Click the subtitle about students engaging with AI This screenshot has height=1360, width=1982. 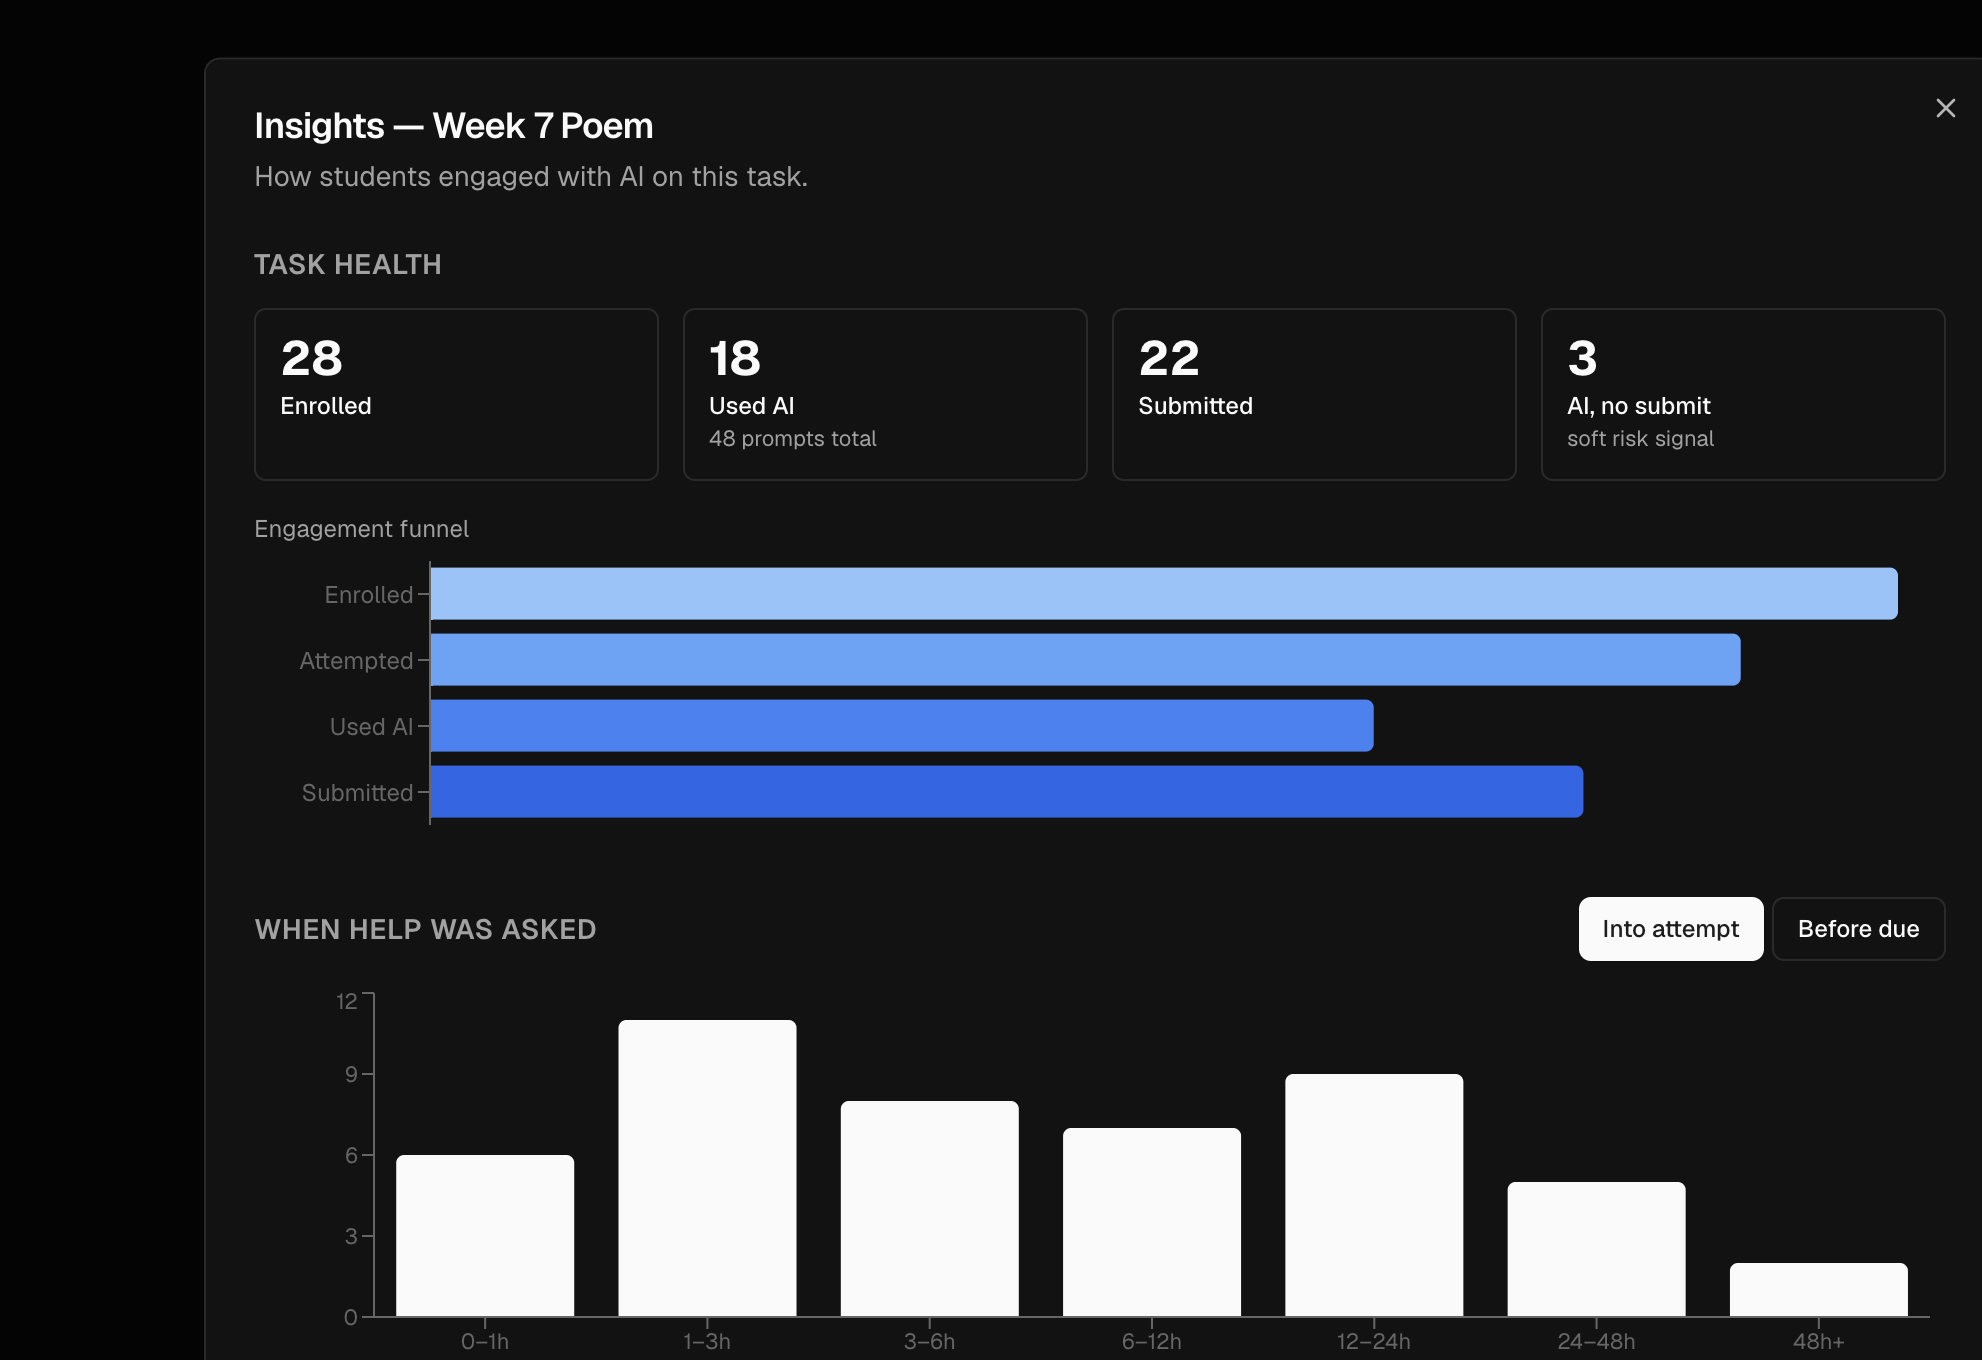(x=530, y=177)
